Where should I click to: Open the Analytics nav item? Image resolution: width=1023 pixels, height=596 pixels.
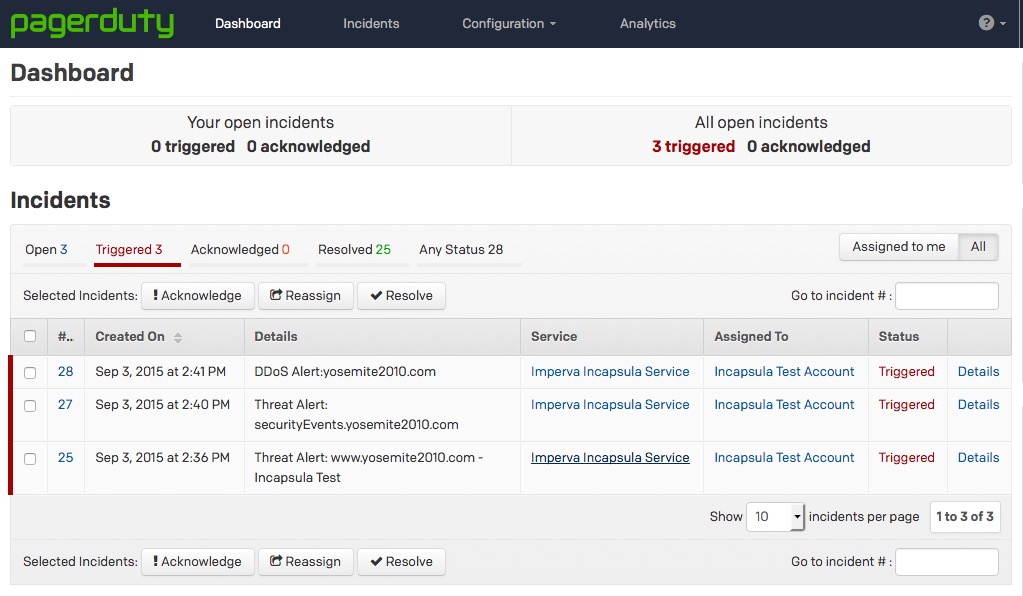[x=648, y=23]
